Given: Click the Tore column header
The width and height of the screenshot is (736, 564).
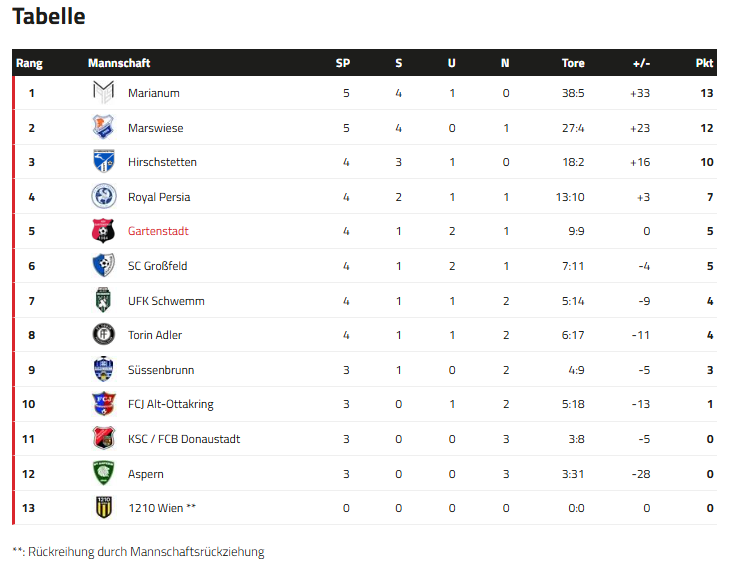Looking at the screenshot, I should point(573,63).
